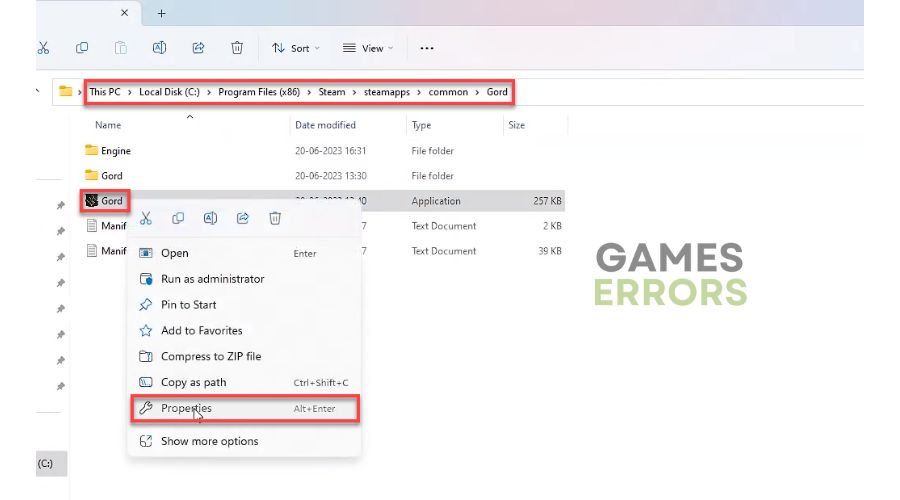Click the Engine folder icon

(91, 150)
